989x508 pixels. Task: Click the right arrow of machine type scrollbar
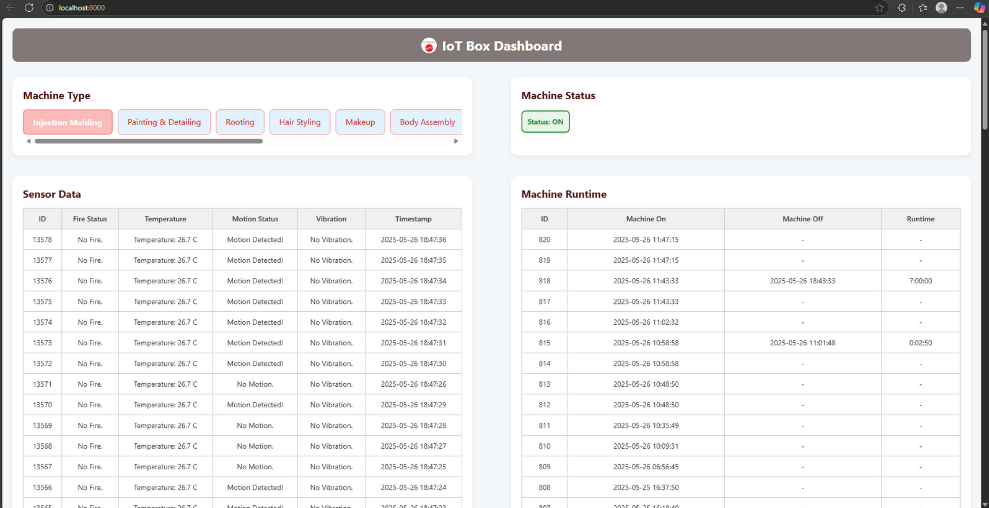click(456, 141)
